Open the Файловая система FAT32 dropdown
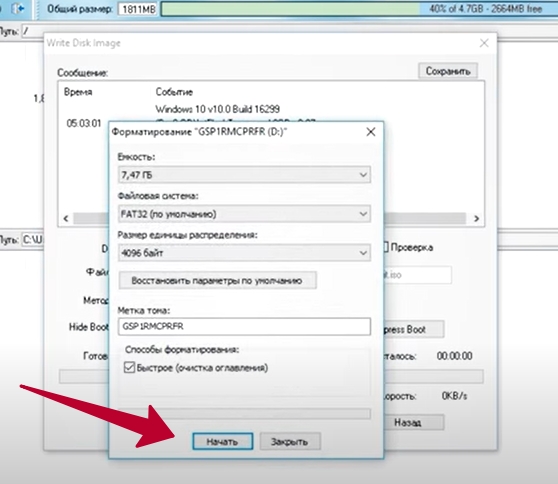 point(244,214)
